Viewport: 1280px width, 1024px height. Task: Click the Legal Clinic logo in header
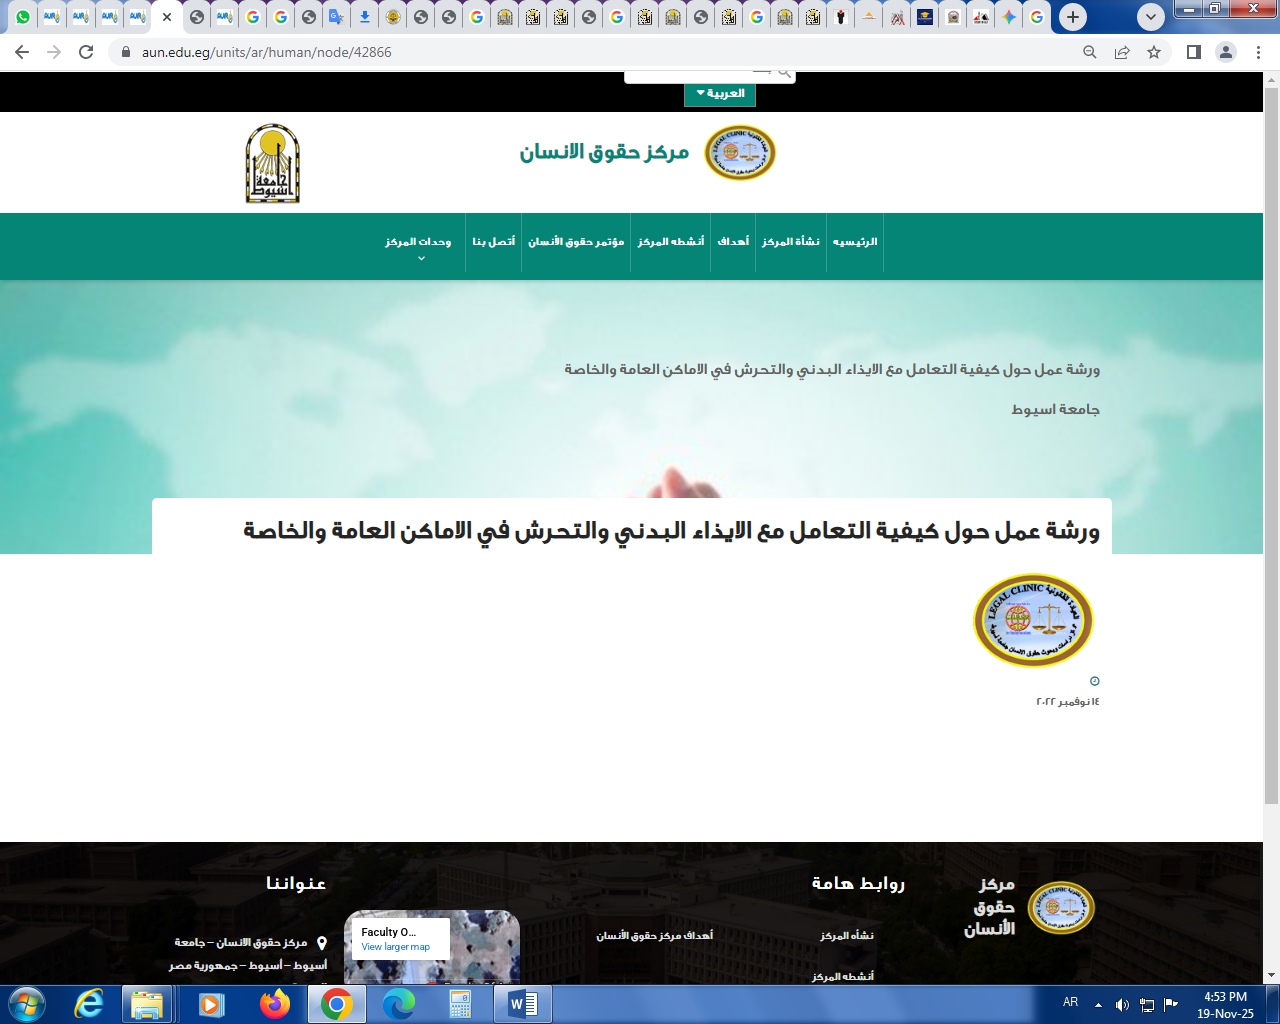point(740,153)
